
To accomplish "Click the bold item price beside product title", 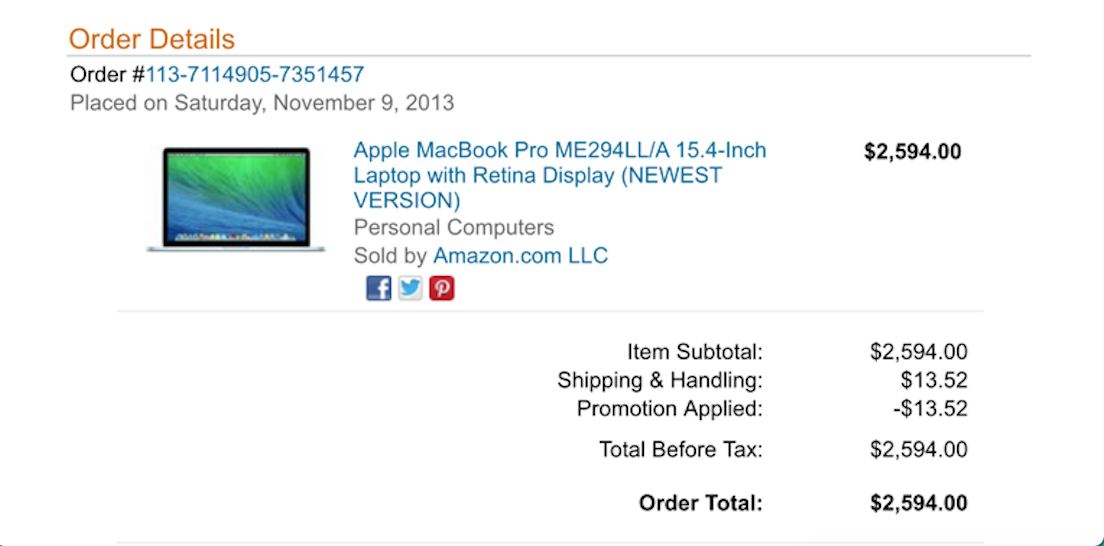I will click(x=912, y=151).
